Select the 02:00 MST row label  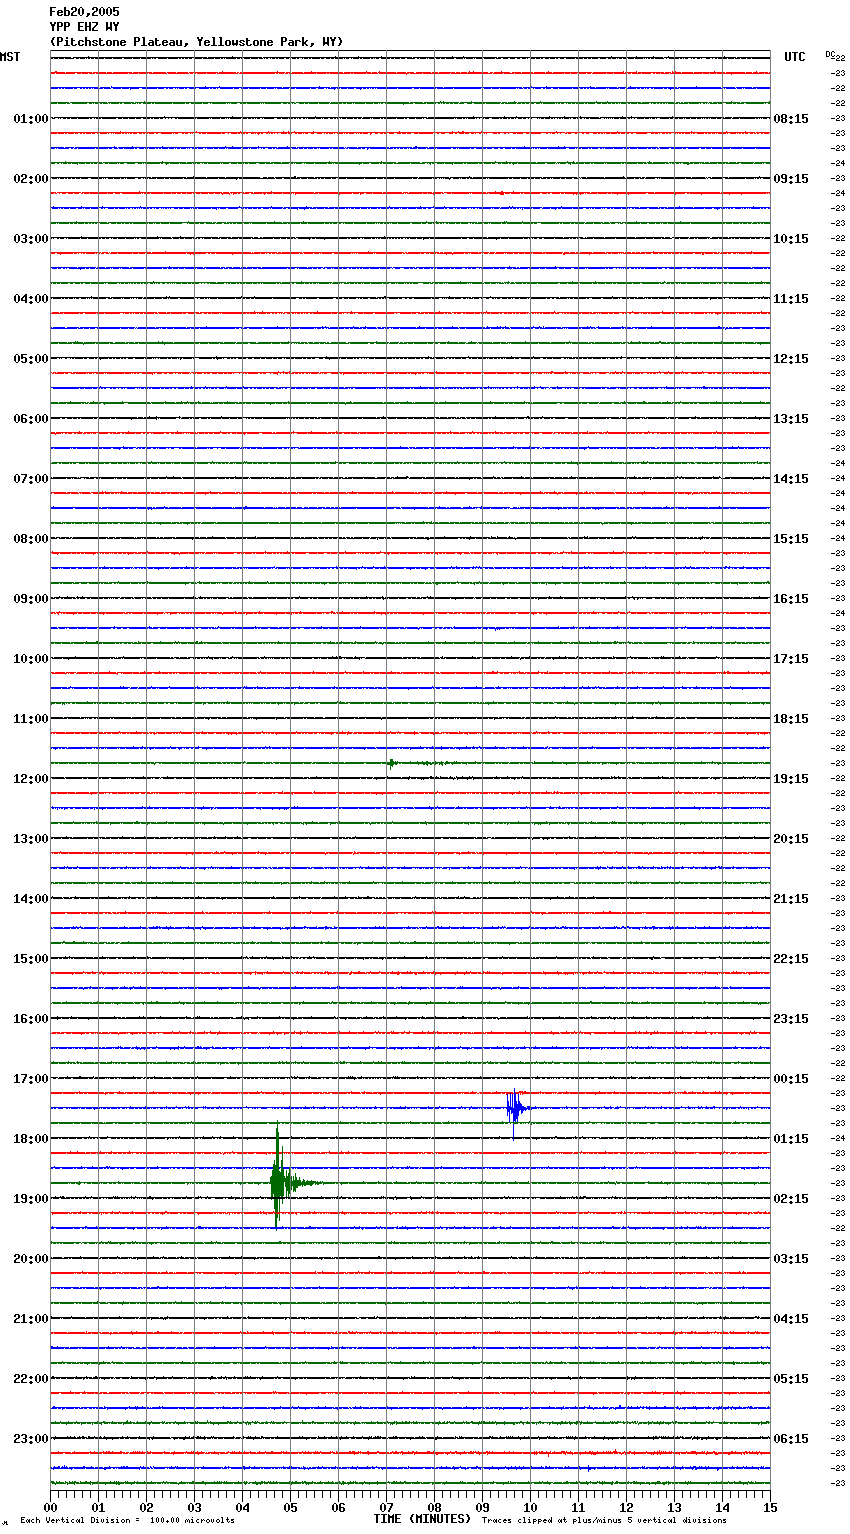[30, 178]
